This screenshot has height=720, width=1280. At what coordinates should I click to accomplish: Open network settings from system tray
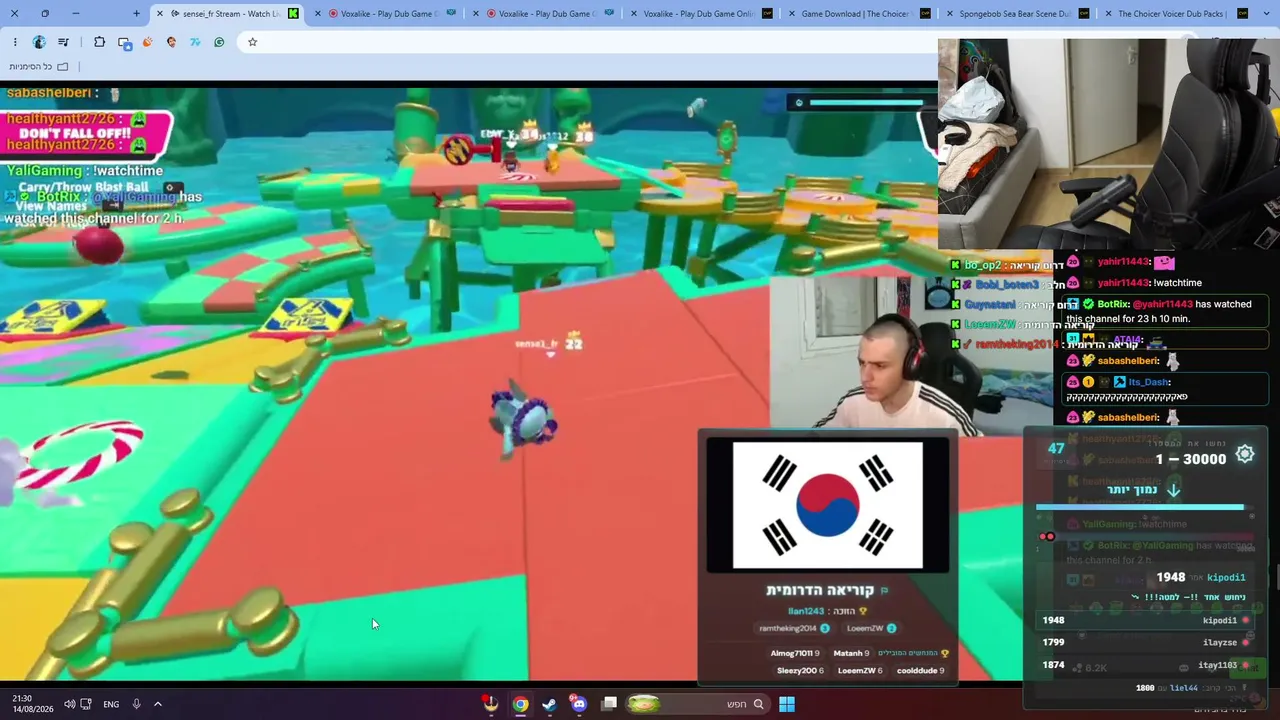(x=86, y=704)
